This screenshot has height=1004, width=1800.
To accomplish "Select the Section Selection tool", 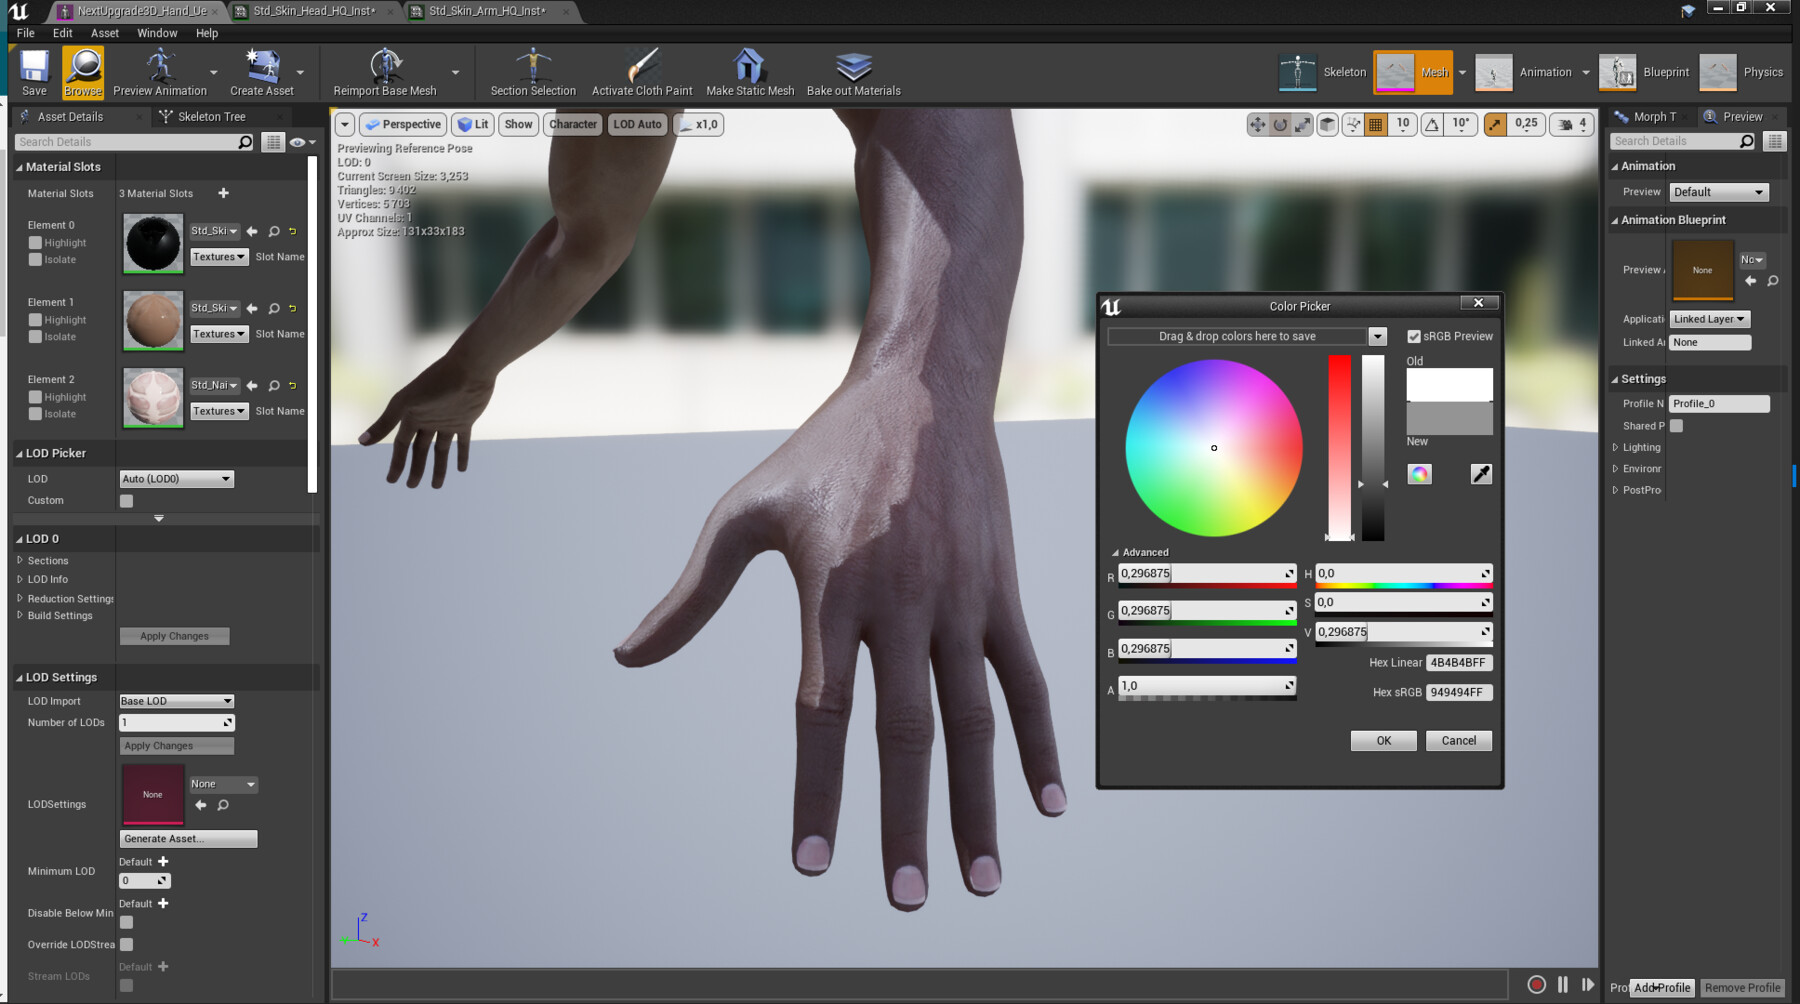I will pos(532,71).
